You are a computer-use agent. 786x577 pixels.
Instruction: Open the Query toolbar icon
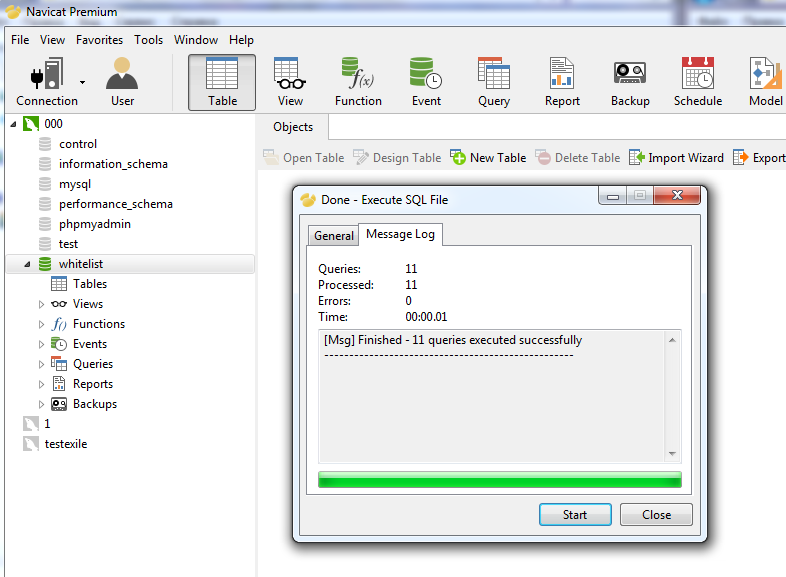pyautogui.click(x=494, y=82)
